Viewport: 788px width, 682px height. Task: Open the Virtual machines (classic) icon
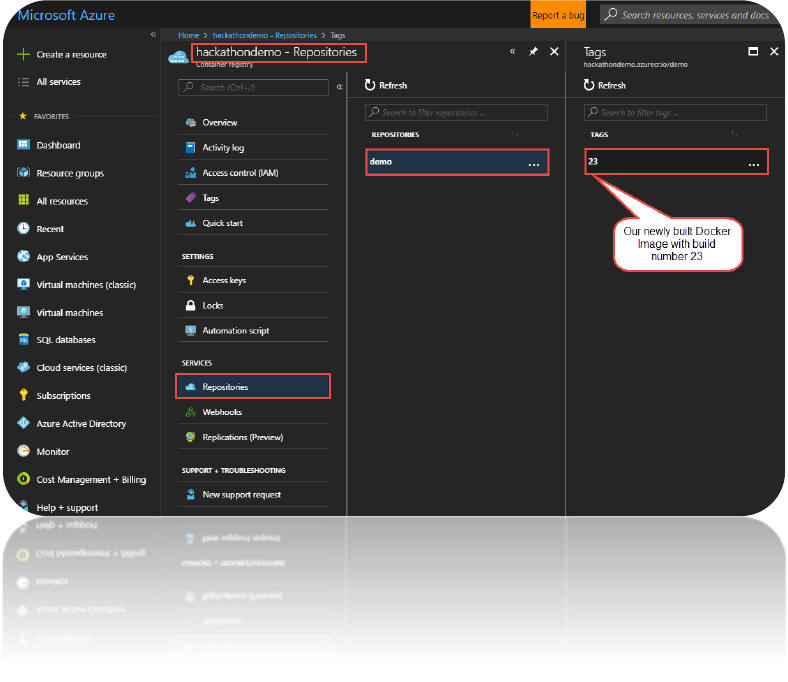(23, 284)
